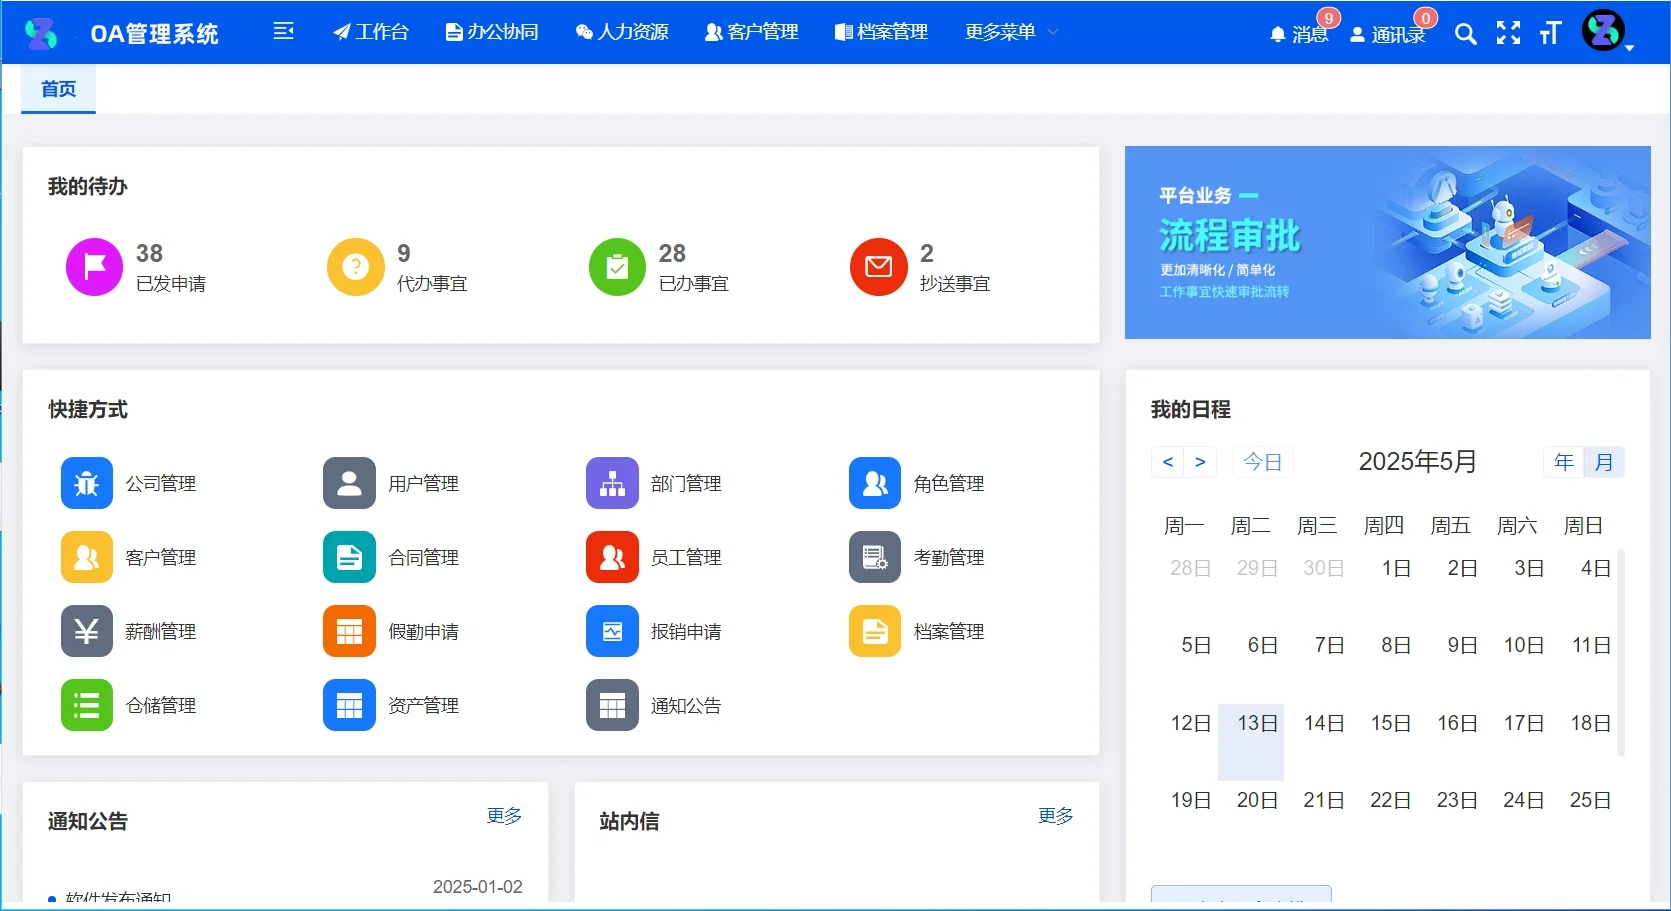Select 月 view in 我的日程 calendar
Viewport: 1671px width, 911px height.
(1603, 461)
